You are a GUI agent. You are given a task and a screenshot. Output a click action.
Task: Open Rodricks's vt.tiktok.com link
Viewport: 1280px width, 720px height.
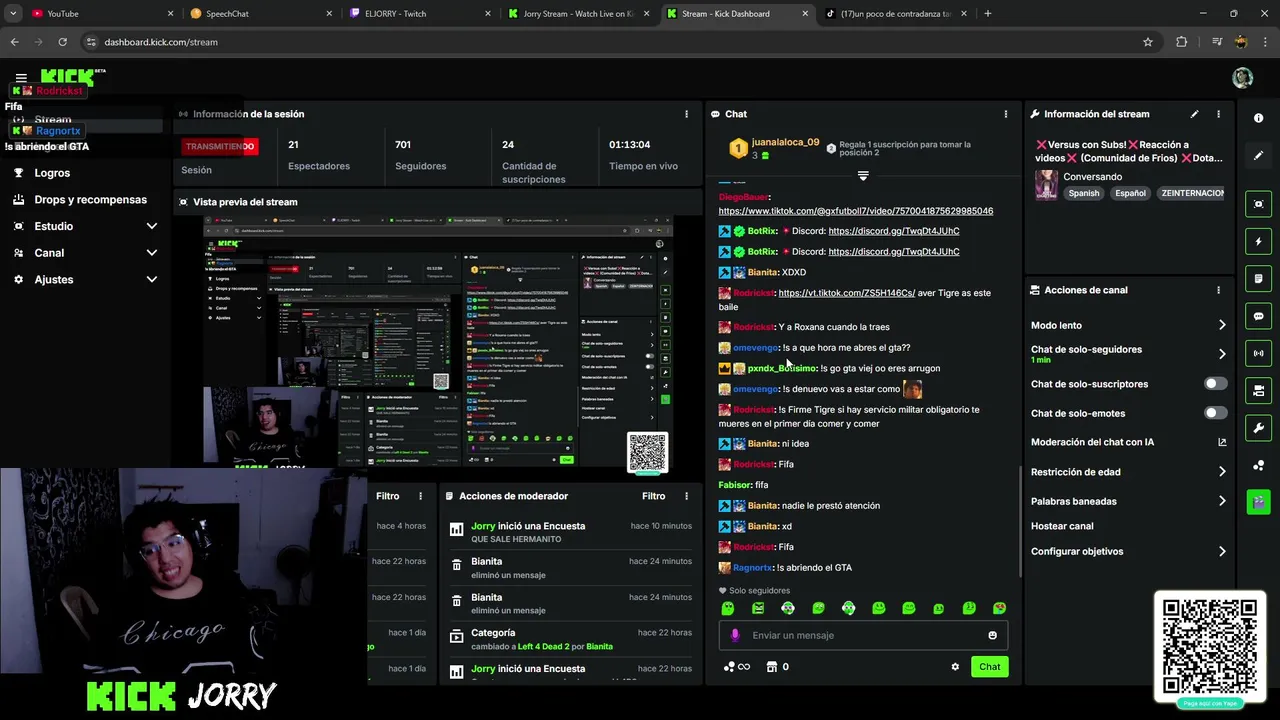click(846, 293)
